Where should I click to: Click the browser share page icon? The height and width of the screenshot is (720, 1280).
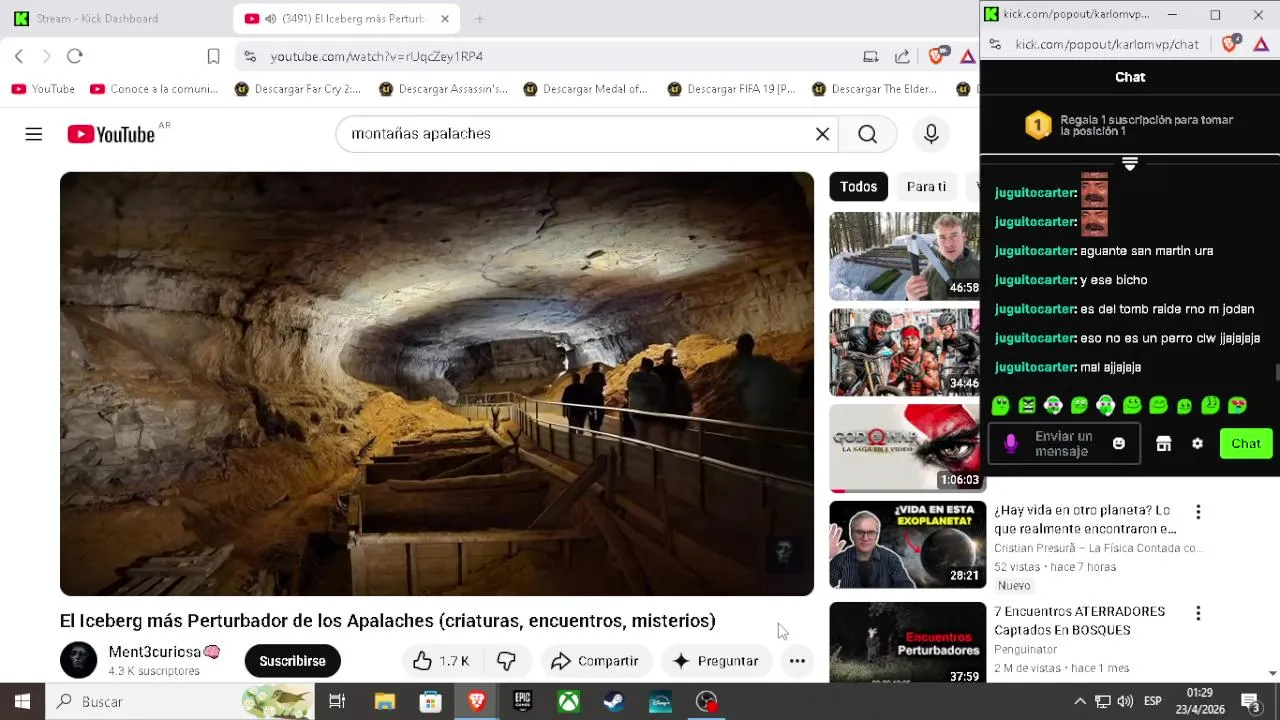902,57
